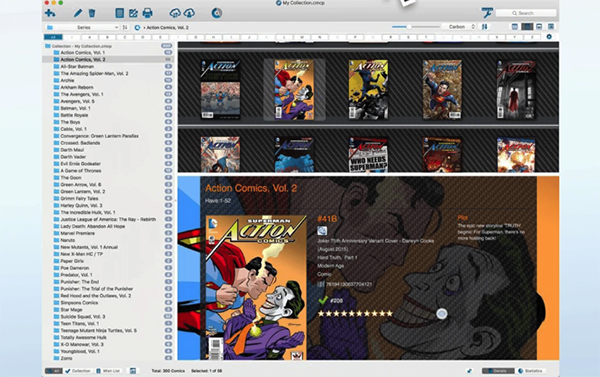
Task: Select letter C in the alphabet bar
Action: (125, 37)
